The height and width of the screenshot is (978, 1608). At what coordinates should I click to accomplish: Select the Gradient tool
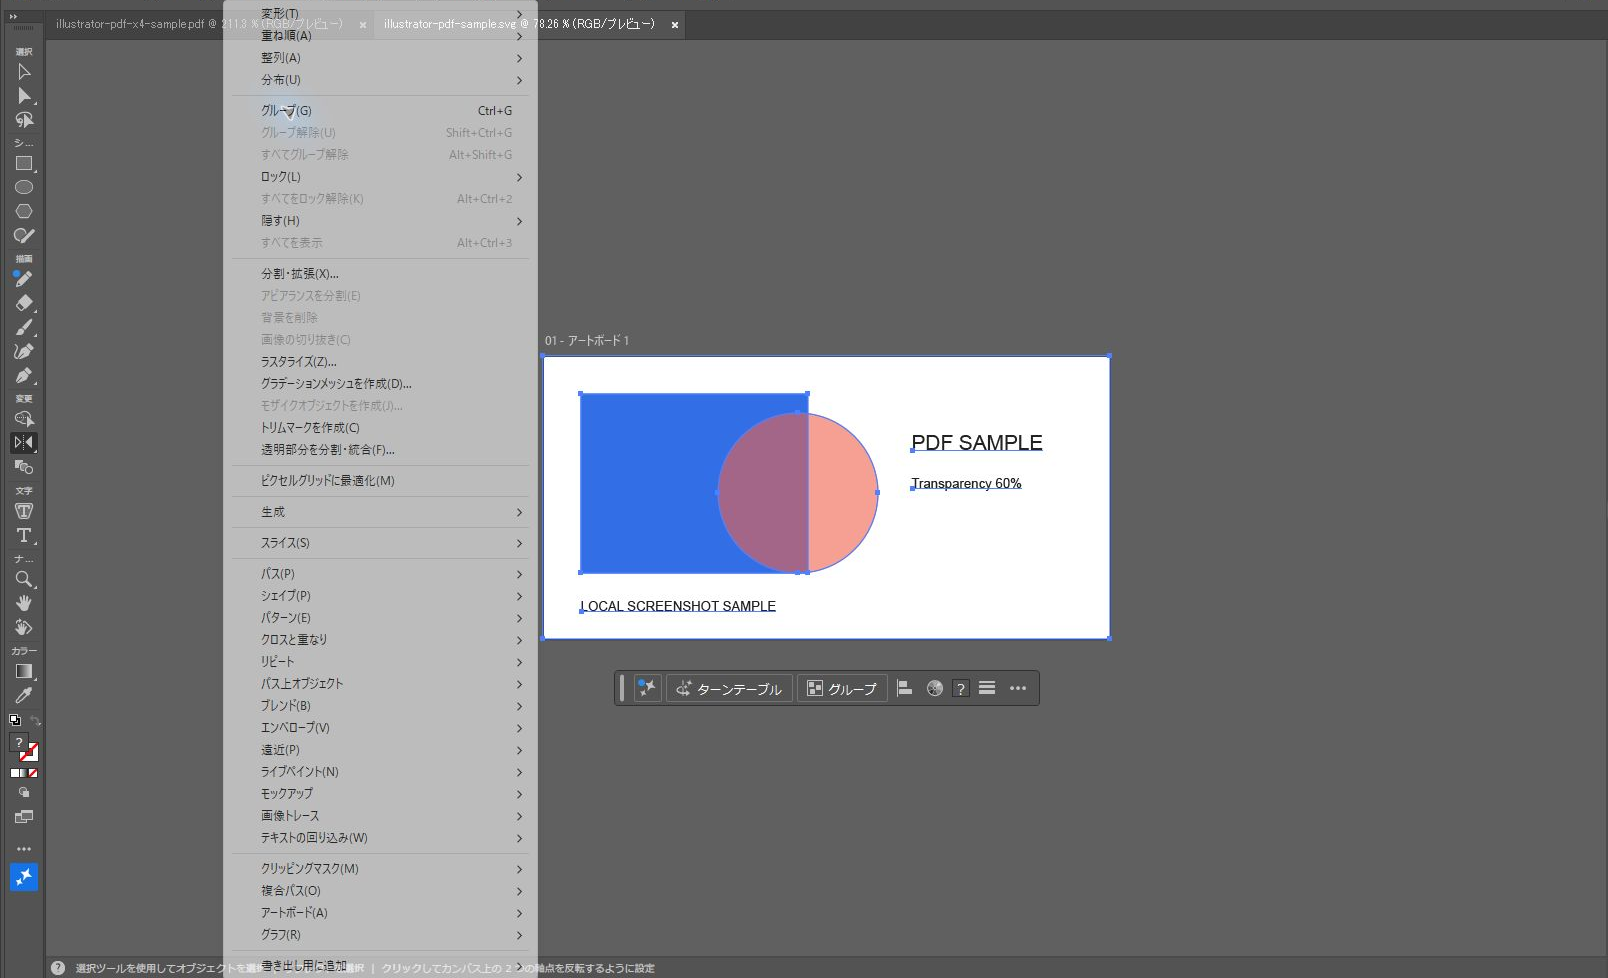(24, 671)
